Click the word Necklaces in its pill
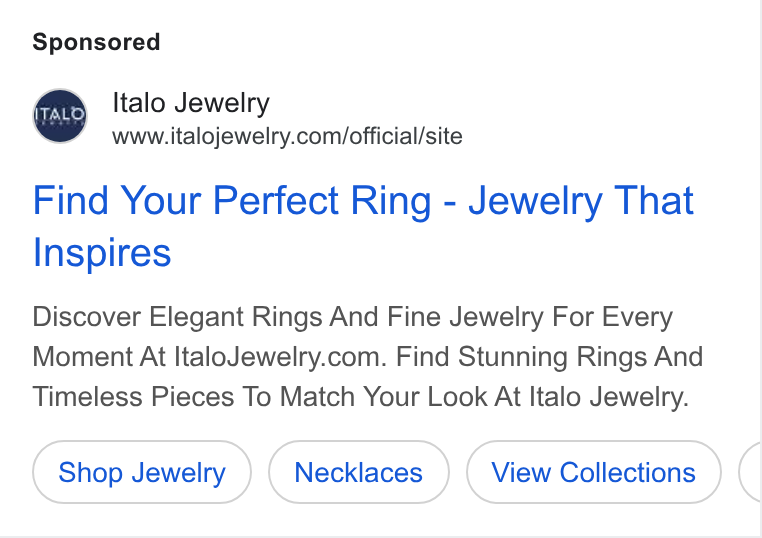This screenshot has width=762, height=538. 359,472
